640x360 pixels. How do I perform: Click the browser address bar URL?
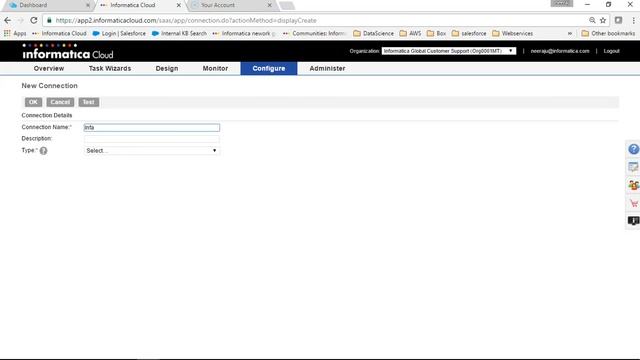[x=186, y=20]
